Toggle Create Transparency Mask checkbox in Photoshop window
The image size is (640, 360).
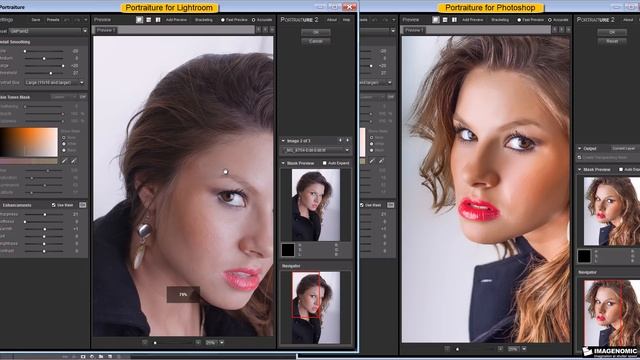(x=580, y=157)
